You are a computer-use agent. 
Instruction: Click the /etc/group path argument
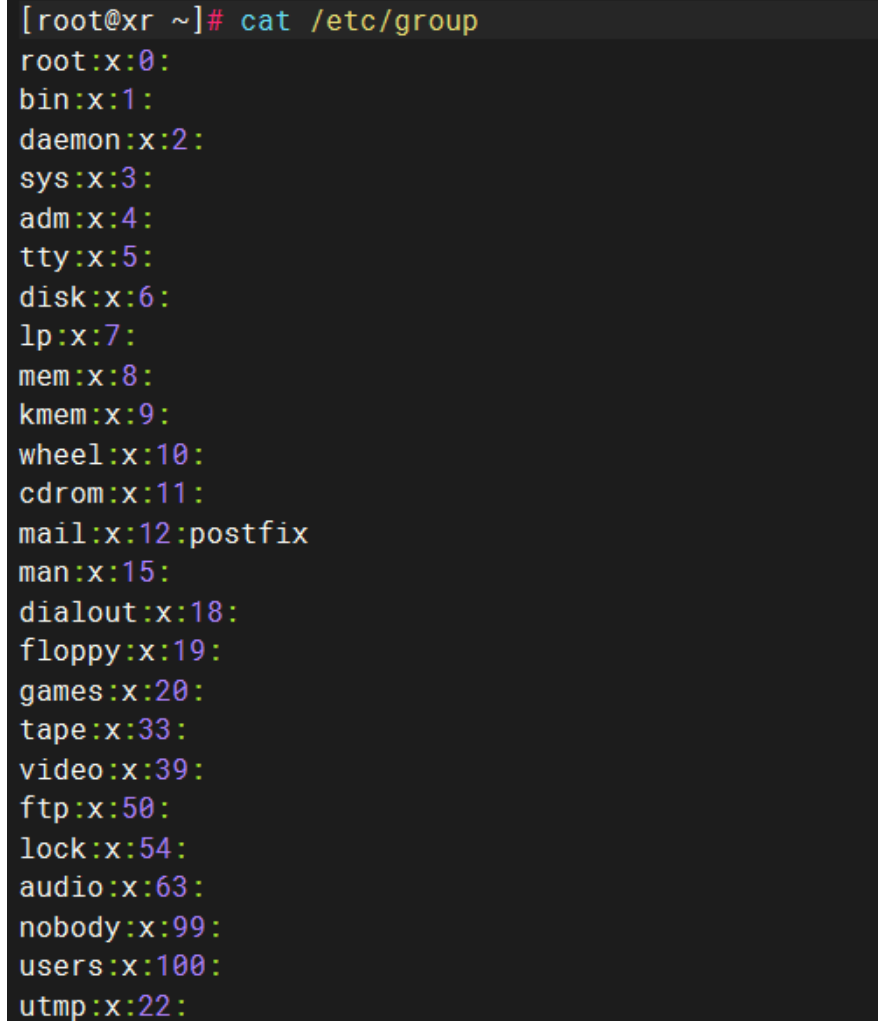tap(394, 21)
